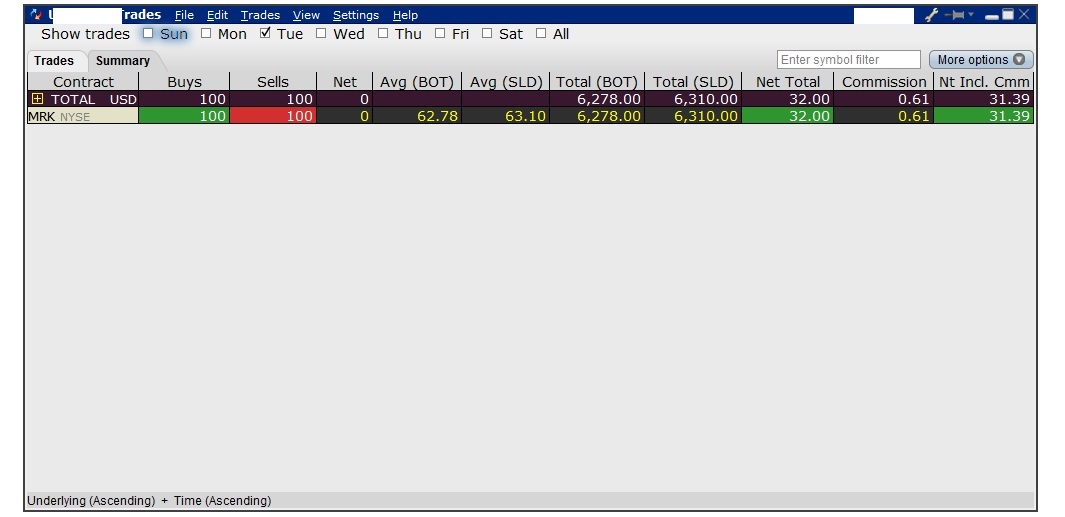
Task: Click the sort order status bar text
Action: tap(149, 501)
